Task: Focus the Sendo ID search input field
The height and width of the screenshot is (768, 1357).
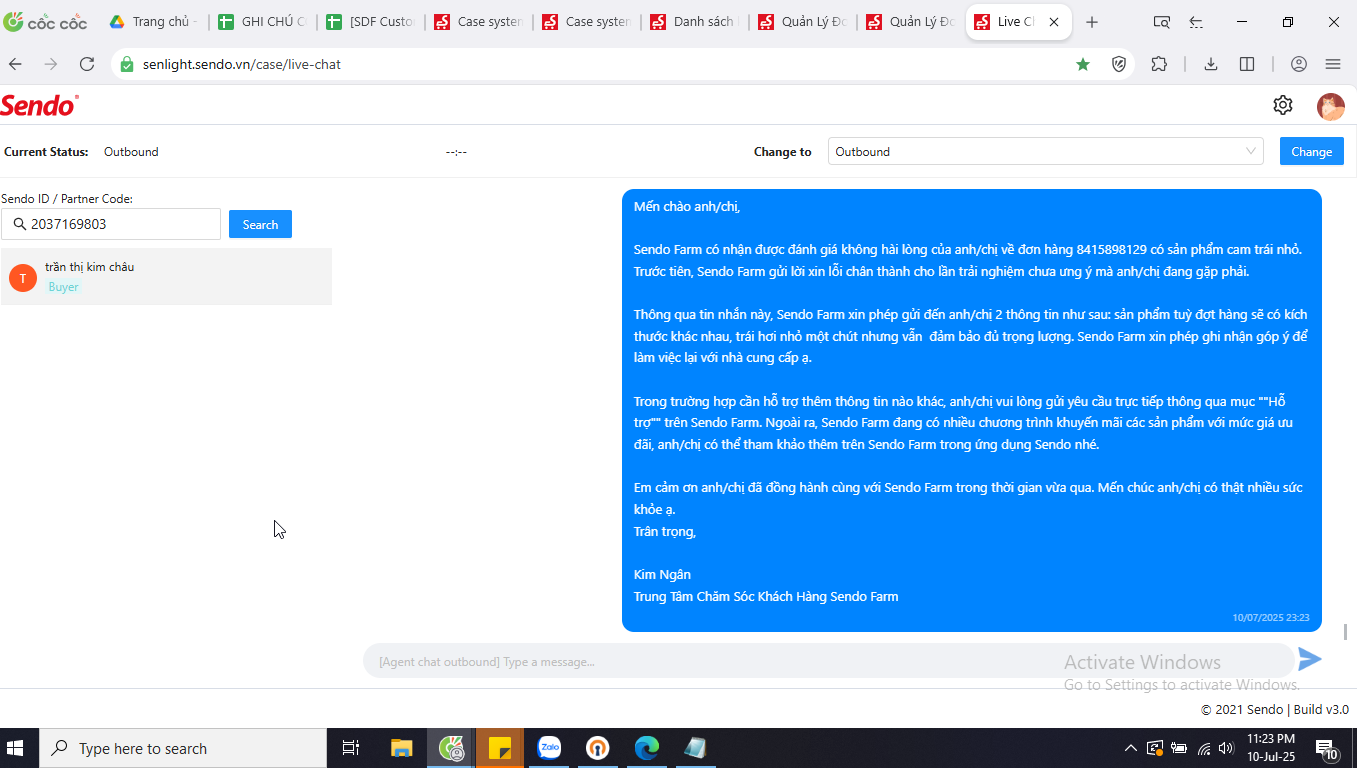Action: tap(111, 224)
